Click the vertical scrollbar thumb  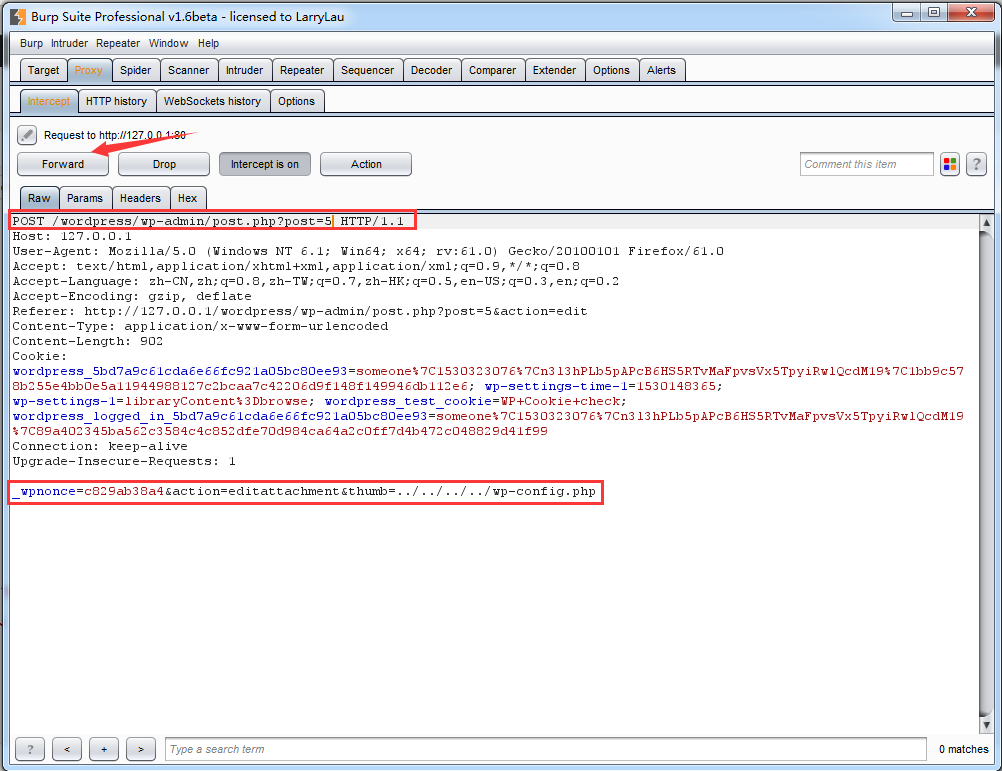click(x=986, y=474)
